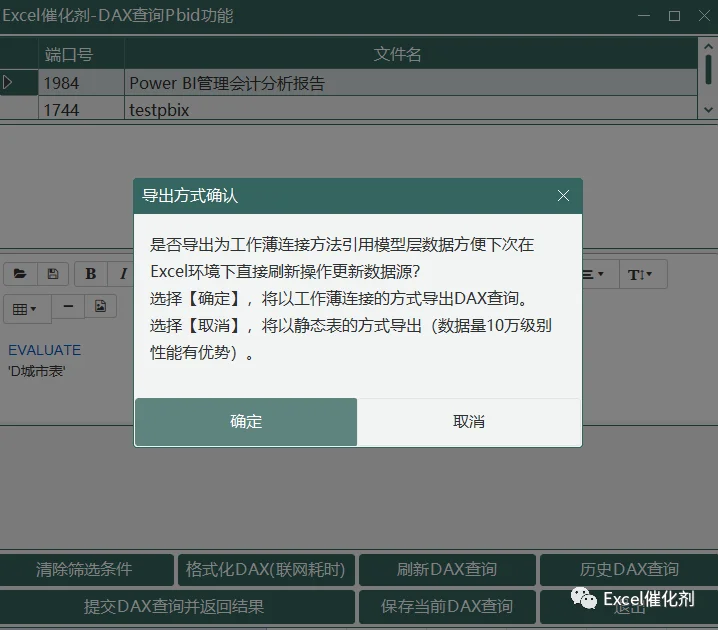
Task: Minimize the Excel催化剂 window
Action: coord(644,16)
